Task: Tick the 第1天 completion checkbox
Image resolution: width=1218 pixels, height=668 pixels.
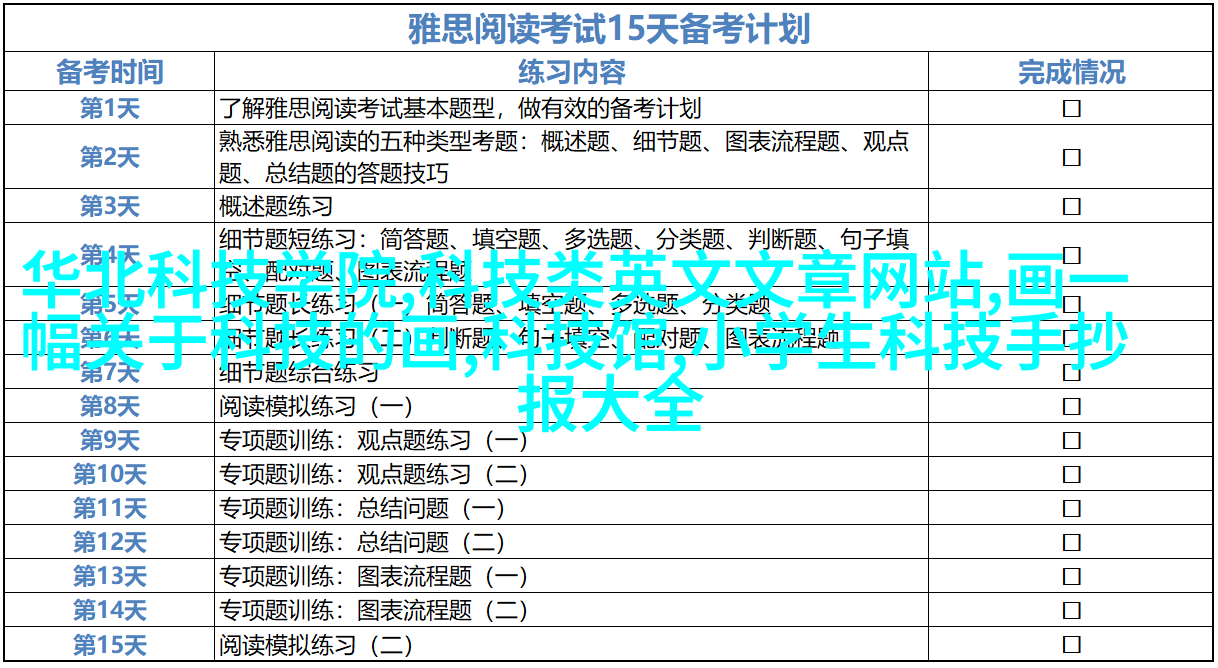Action: 1071,108
